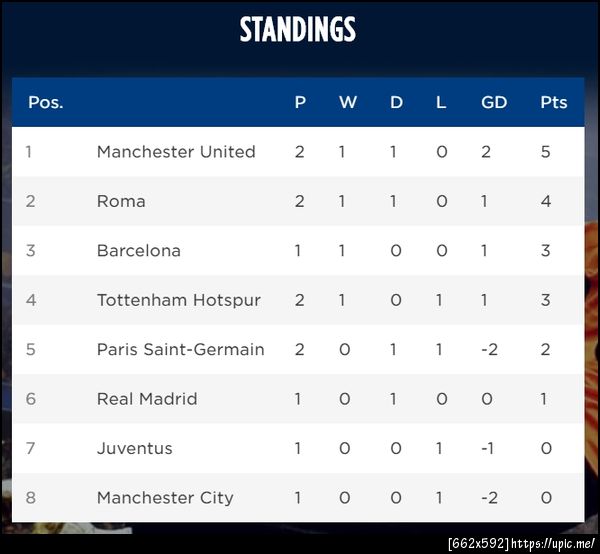Viewport: 600px width, 554px height.
Task: Click Paris Saint-Germain's goal difference -2
Action: tap(488, 349)
